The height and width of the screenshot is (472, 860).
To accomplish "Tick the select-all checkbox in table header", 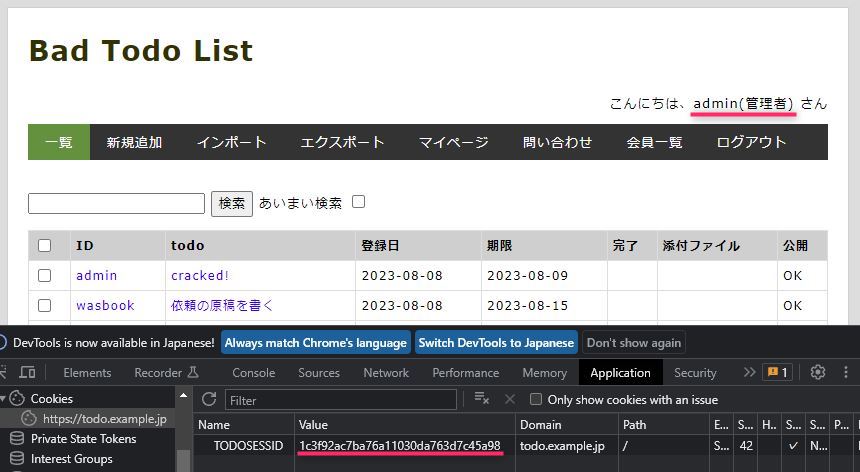I will [44, 245].
